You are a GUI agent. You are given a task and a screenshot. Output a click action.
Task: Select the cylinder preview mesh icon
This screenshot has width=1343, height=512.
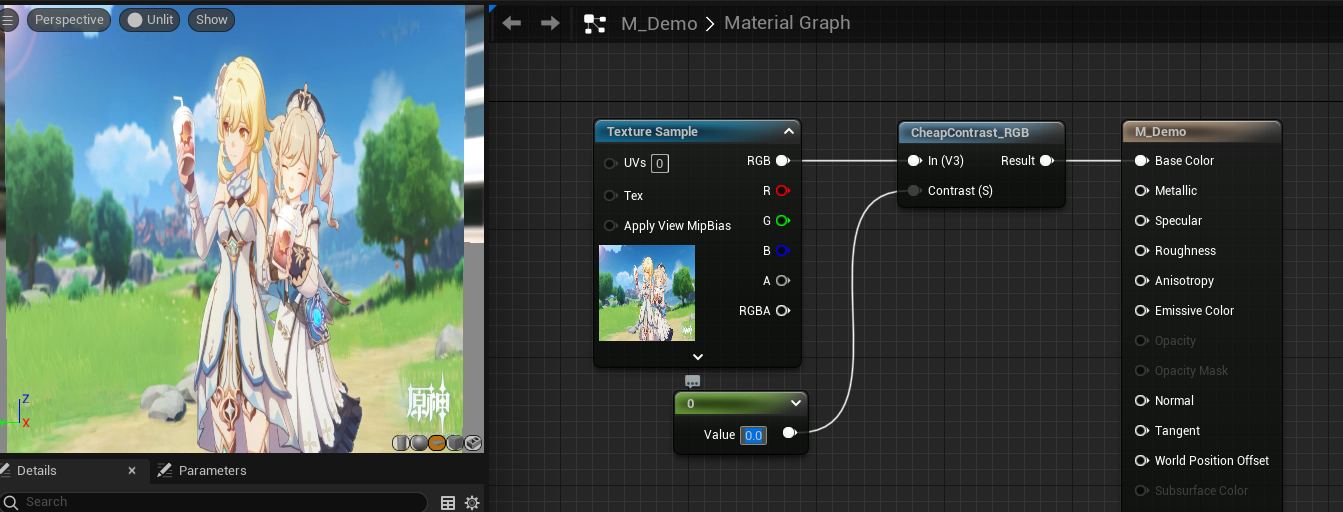pyautogui.click(x=401, y=443)
